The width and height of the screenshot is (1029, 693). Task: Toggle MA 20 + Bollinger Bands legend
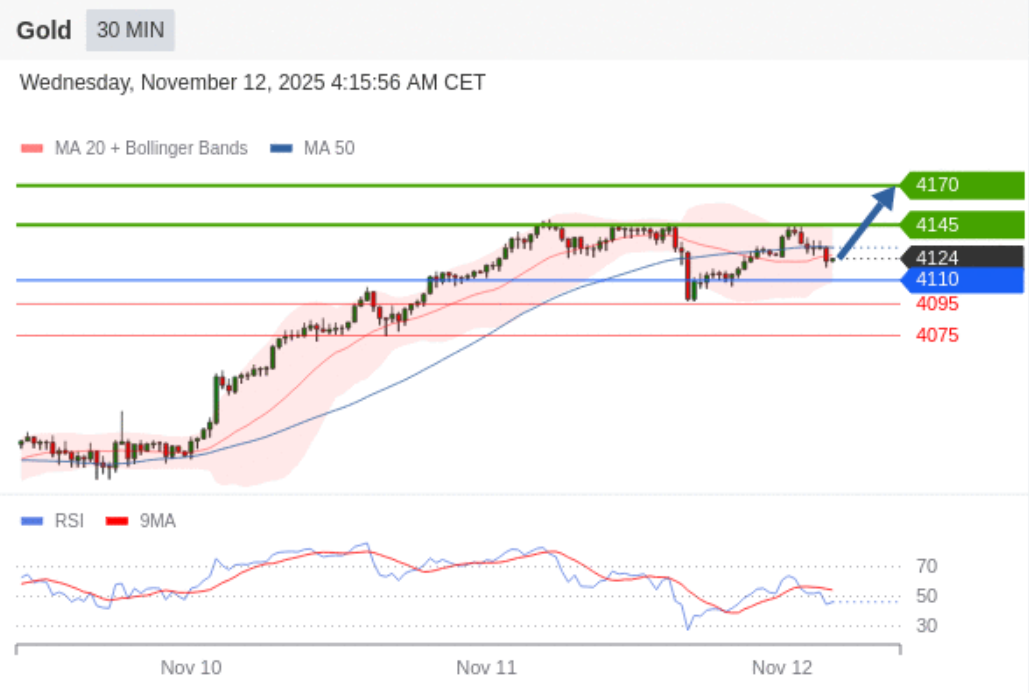(x=134, y=148)
